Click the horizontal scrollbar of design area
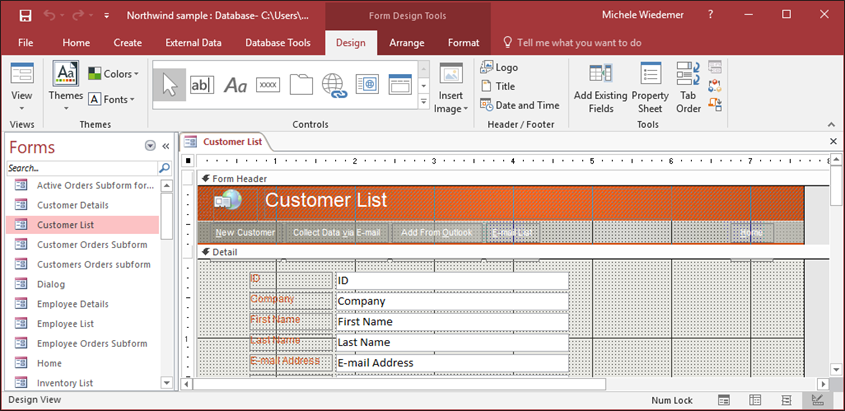 pyautogui.click(x=399, y=384)
